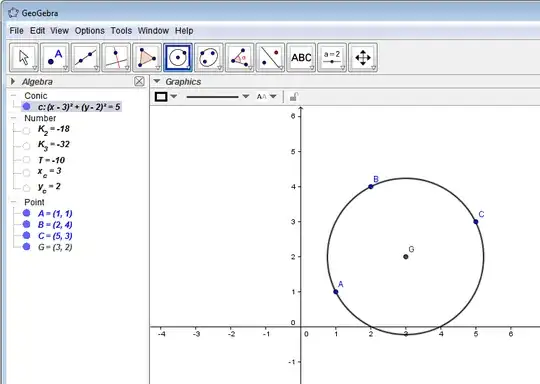The width and height of the screenshot is (540, 384).
Task: Select the Line through Two Points tool
Action: tap(85, 58)
